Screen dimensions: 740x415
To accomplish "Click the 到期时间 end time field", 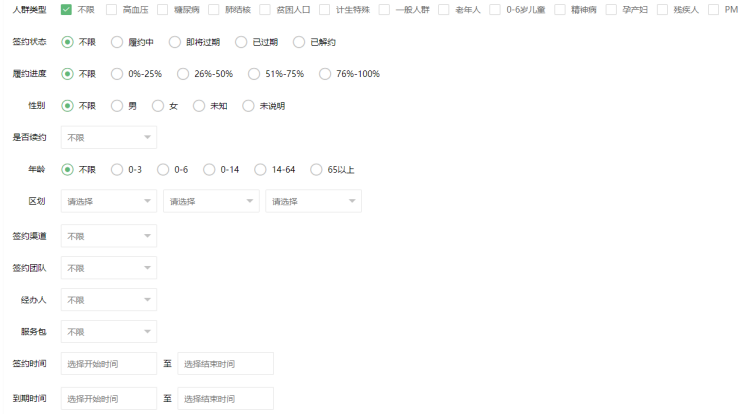I will tap(225, 398).
